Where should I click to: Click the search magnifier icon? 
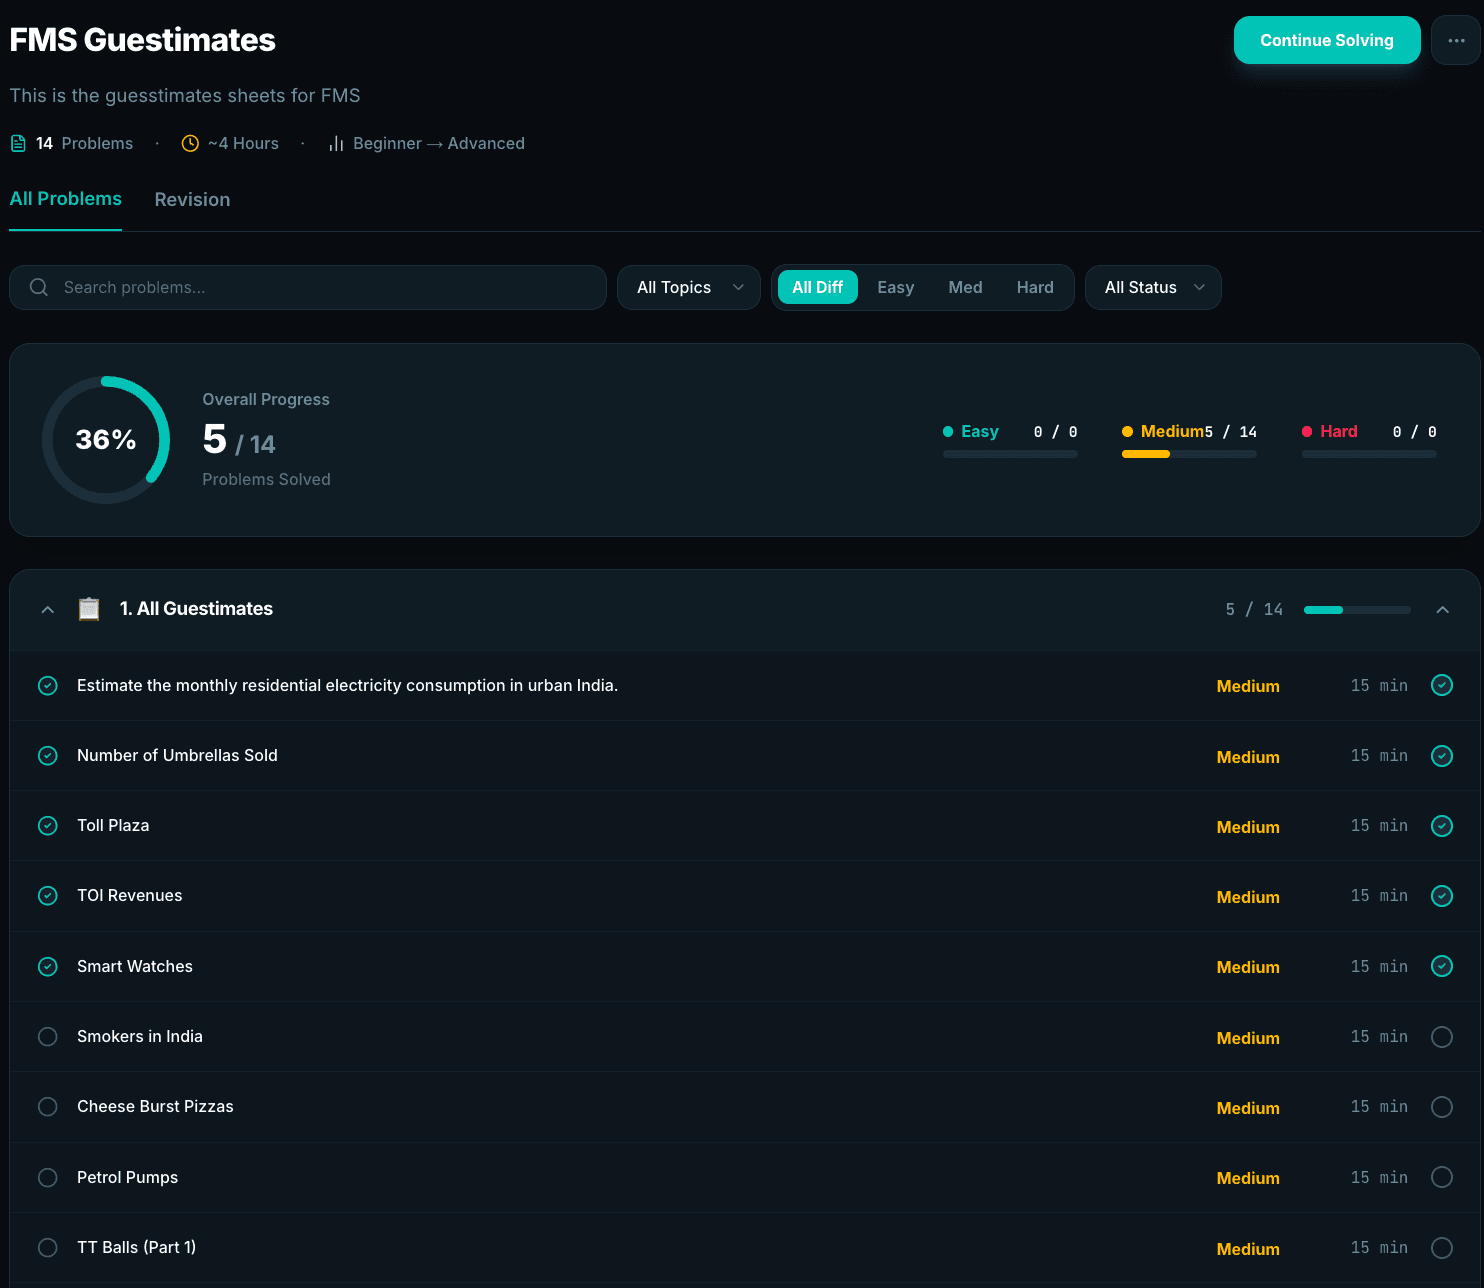[x=39, y=288]
